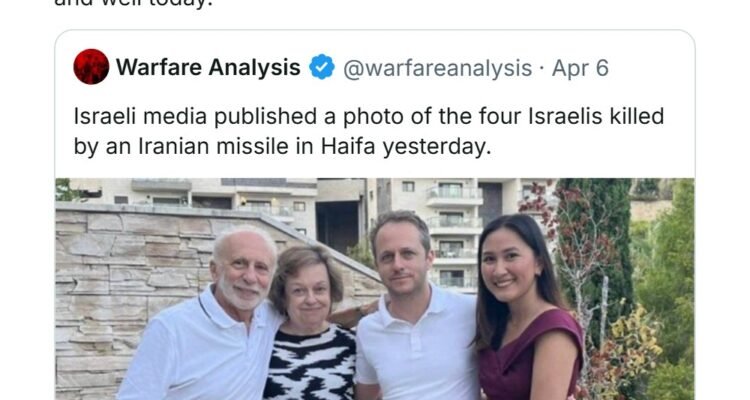
Task: Visit the @warfareanalysis handle link
Action: click(x=438, y=68)
